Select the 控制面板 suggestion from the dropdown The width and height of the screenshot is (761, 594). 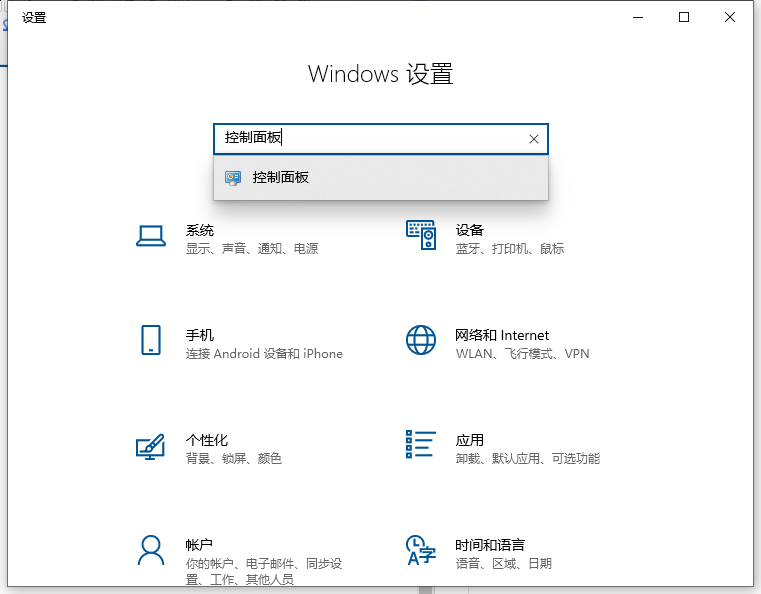pyautogui.click(x=281, y=178)
